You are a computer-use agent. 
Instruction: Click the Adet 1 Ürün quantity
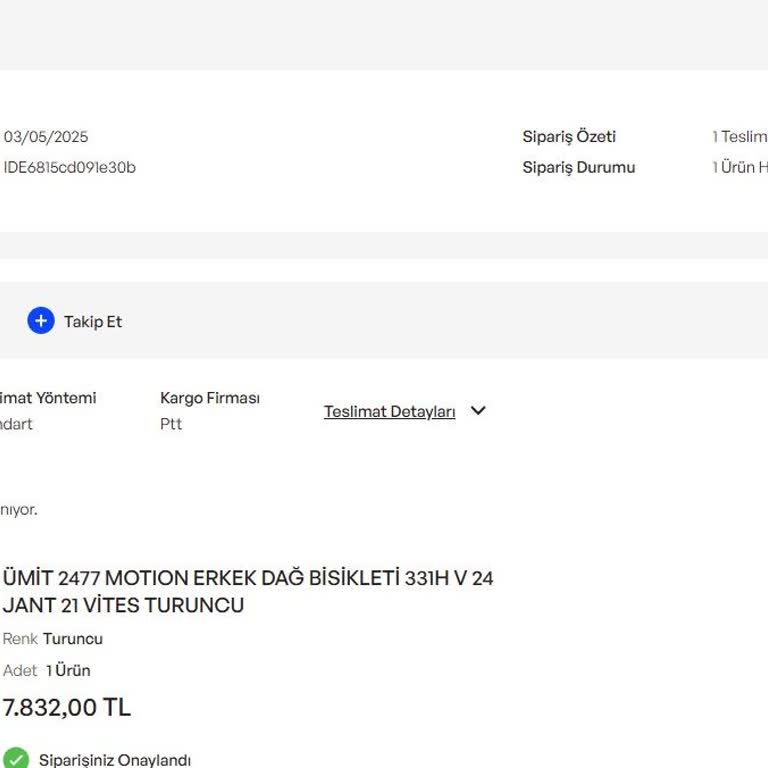pos(47,670)
